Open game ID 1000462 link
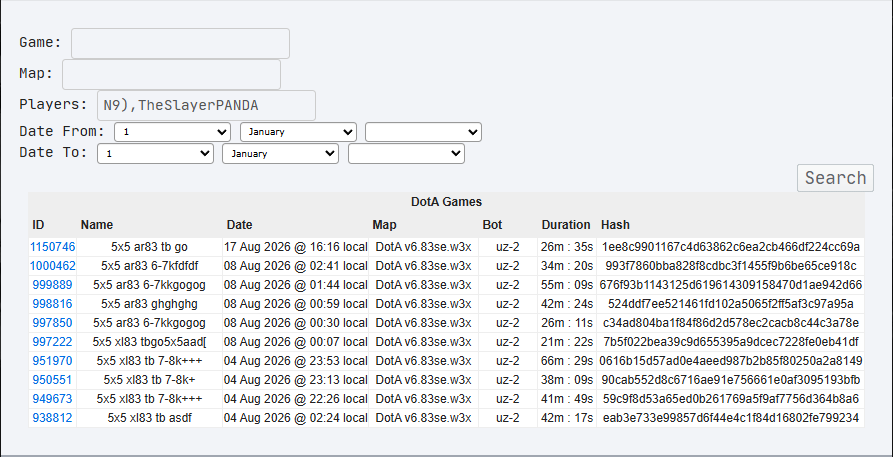Viewport: 893px width, 457px height. coord(52,266)
